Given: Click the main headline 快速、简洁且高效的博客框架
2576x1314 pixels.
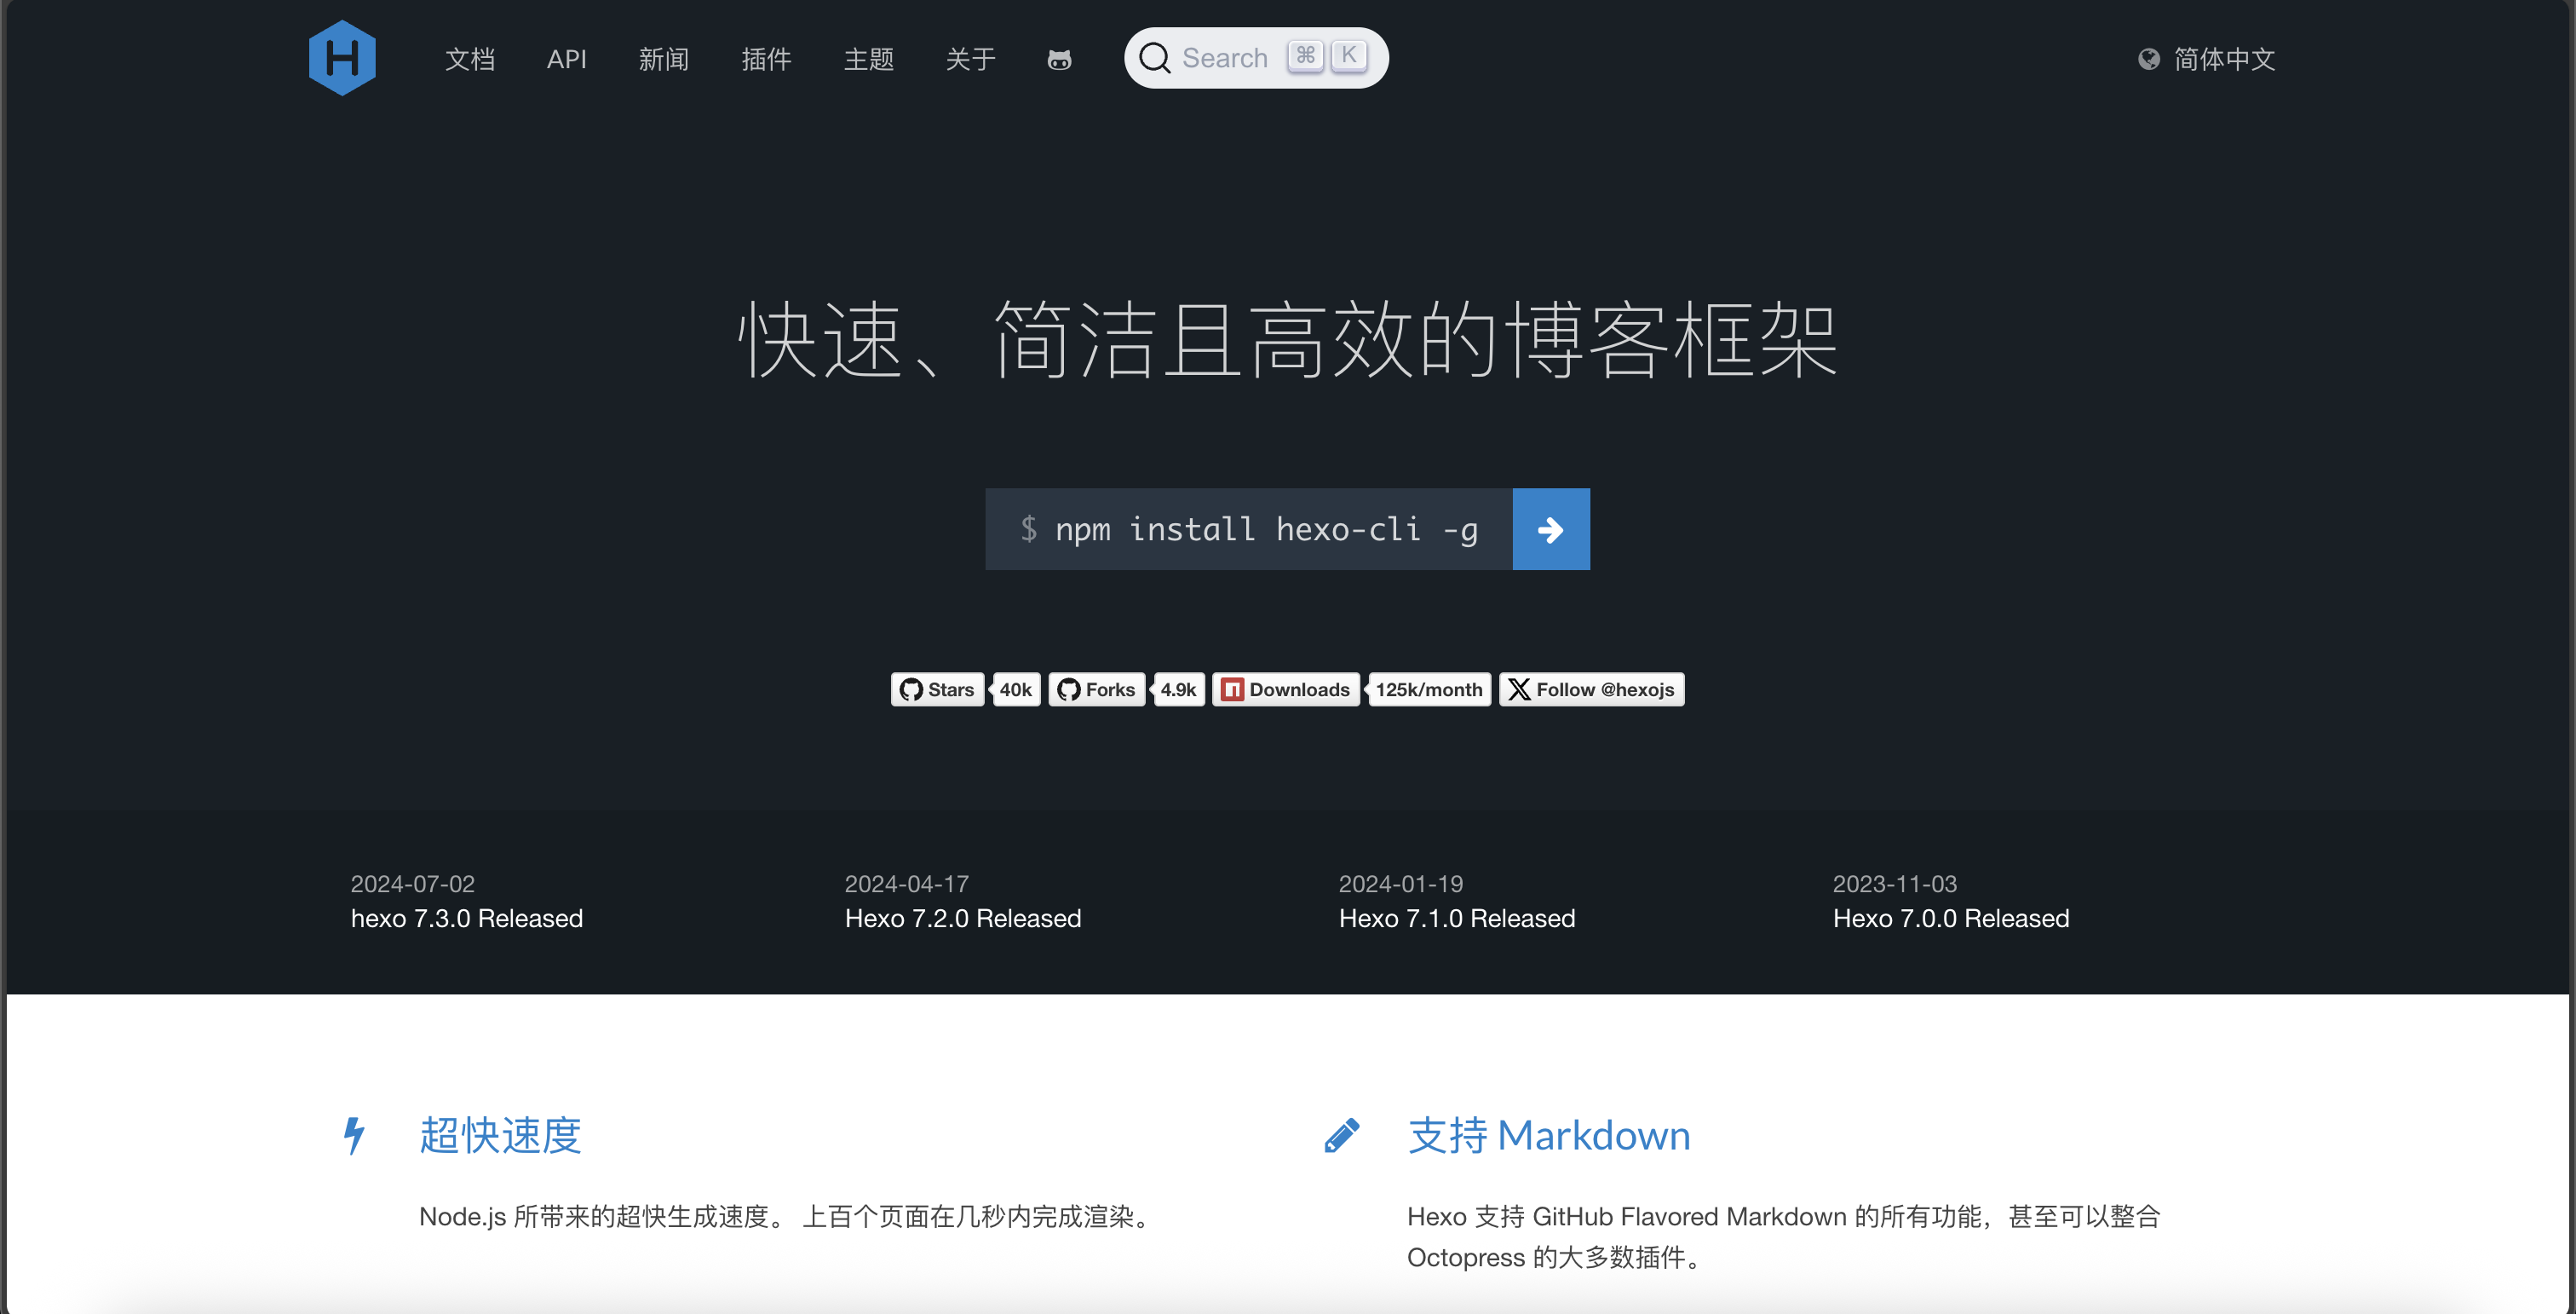Looking at the screenshot, I should [1288, 340].
